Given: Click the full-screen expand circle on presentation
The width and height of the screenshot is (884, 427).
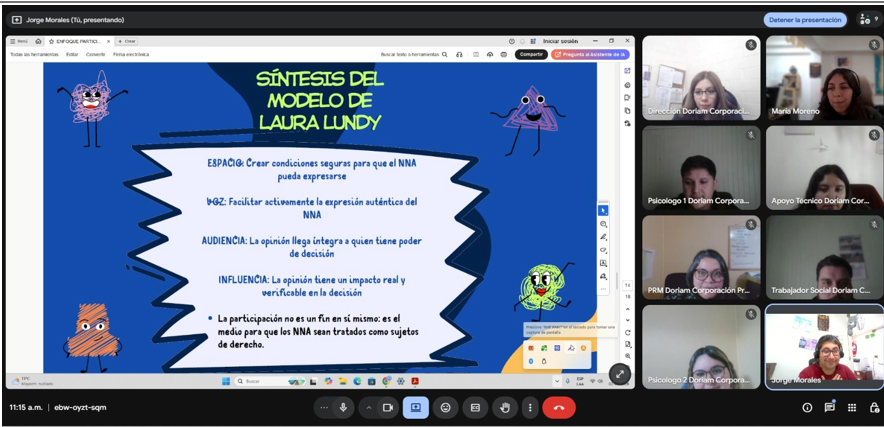Looking at the screenshot, I should click(620, 373).
